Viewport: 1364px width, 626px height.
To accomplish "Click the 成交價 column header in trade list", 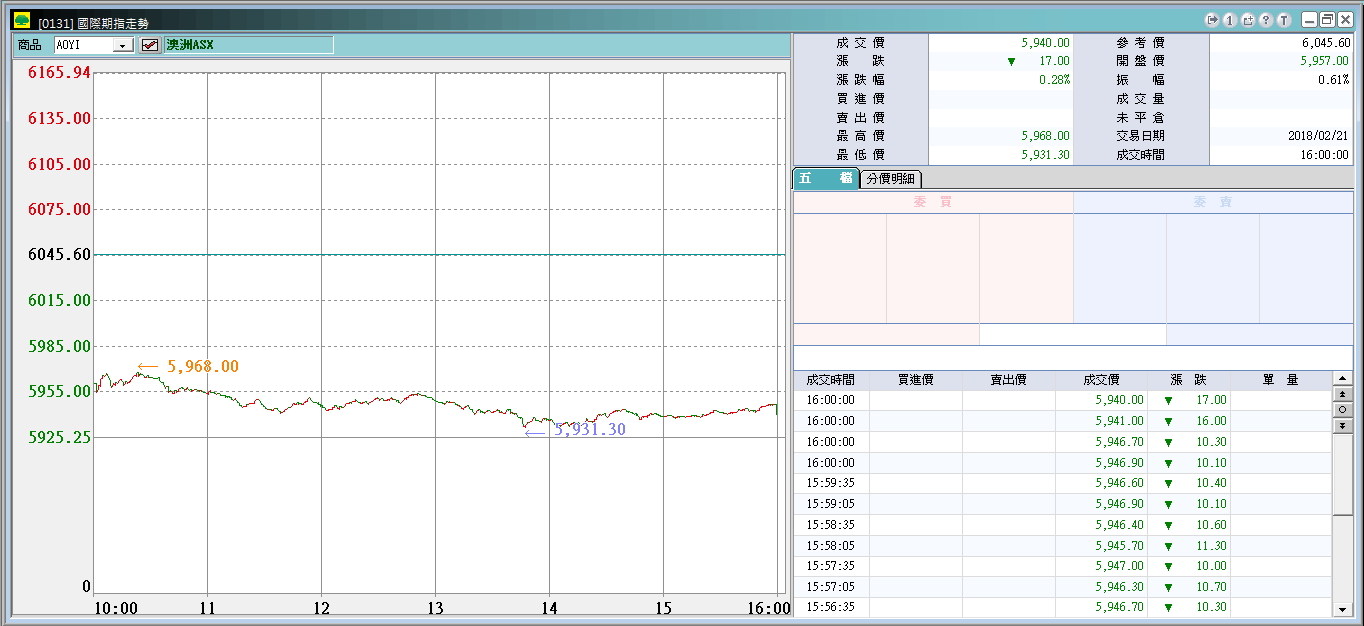I will (x=1102, y=380).
